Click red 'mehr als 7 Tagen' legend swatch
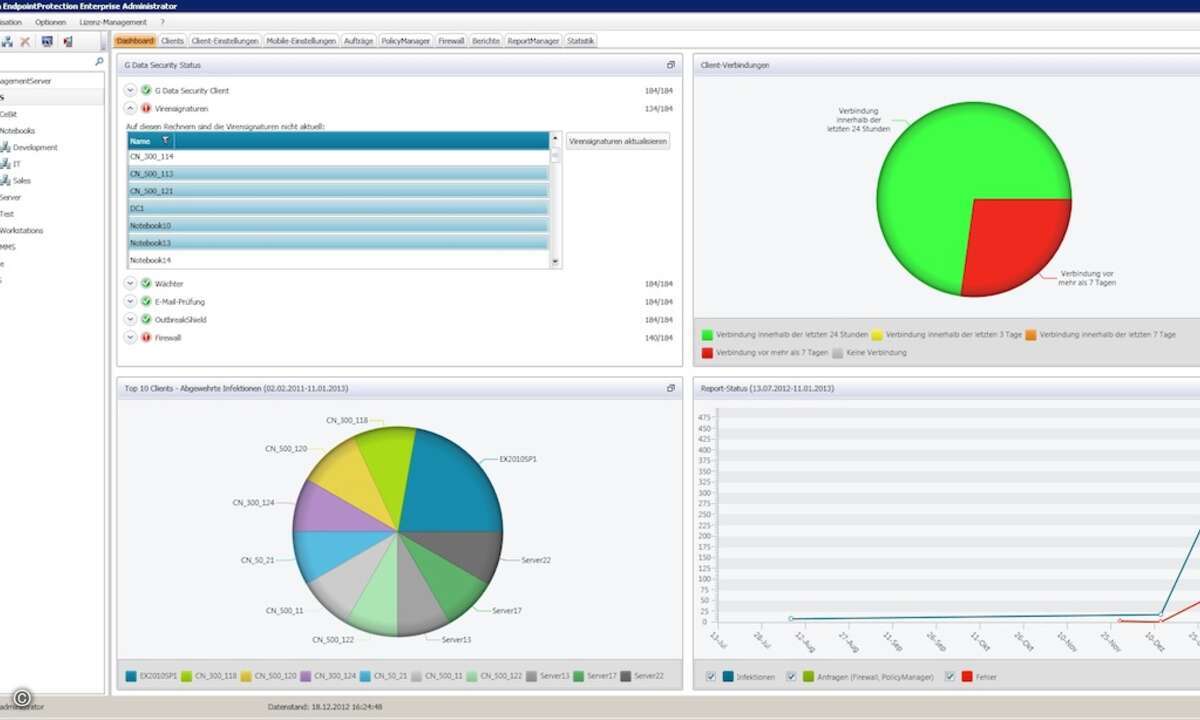1200x720 pixels. [x=708, y=353]
